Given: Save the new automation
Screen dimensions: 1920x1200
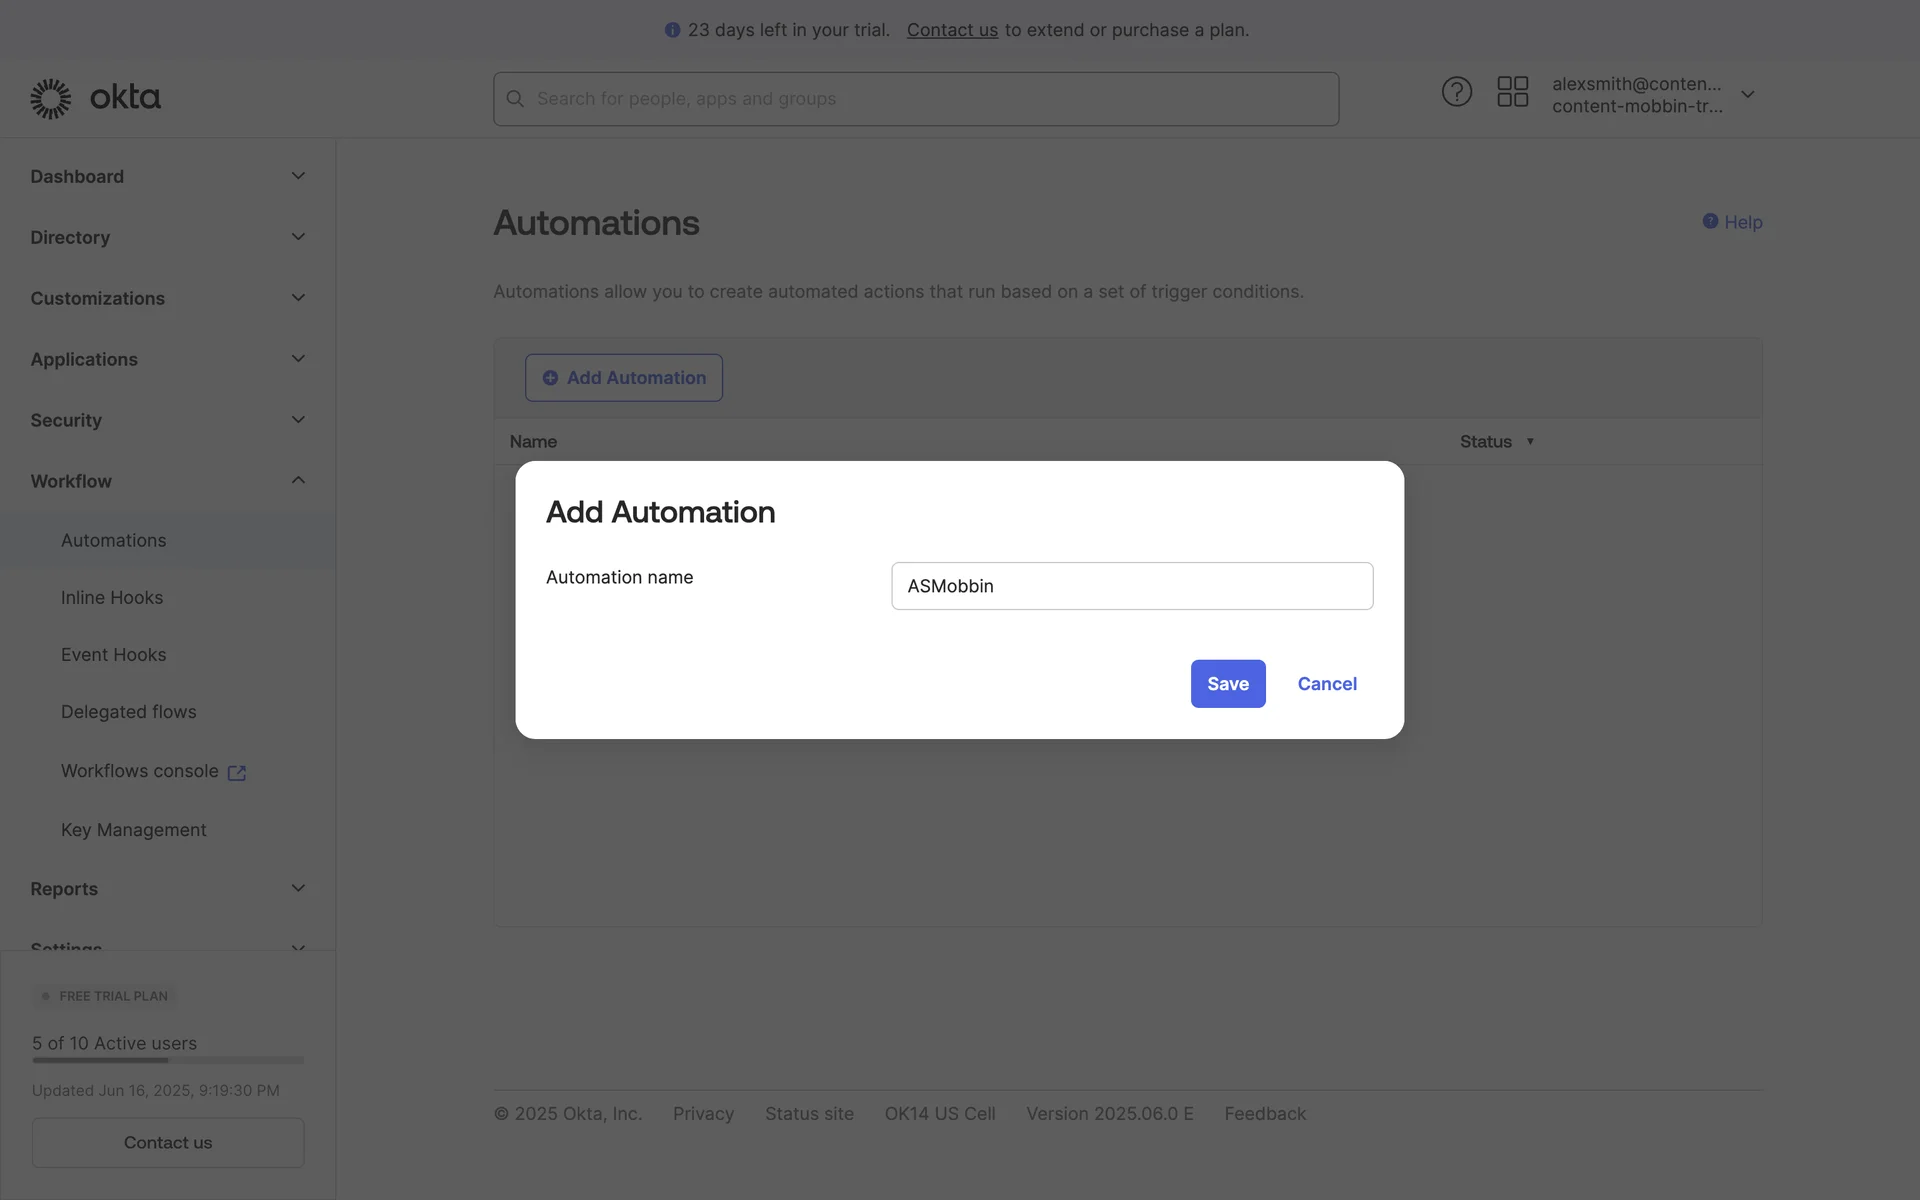Looking at the screenshot, I should coord(1227,684).
